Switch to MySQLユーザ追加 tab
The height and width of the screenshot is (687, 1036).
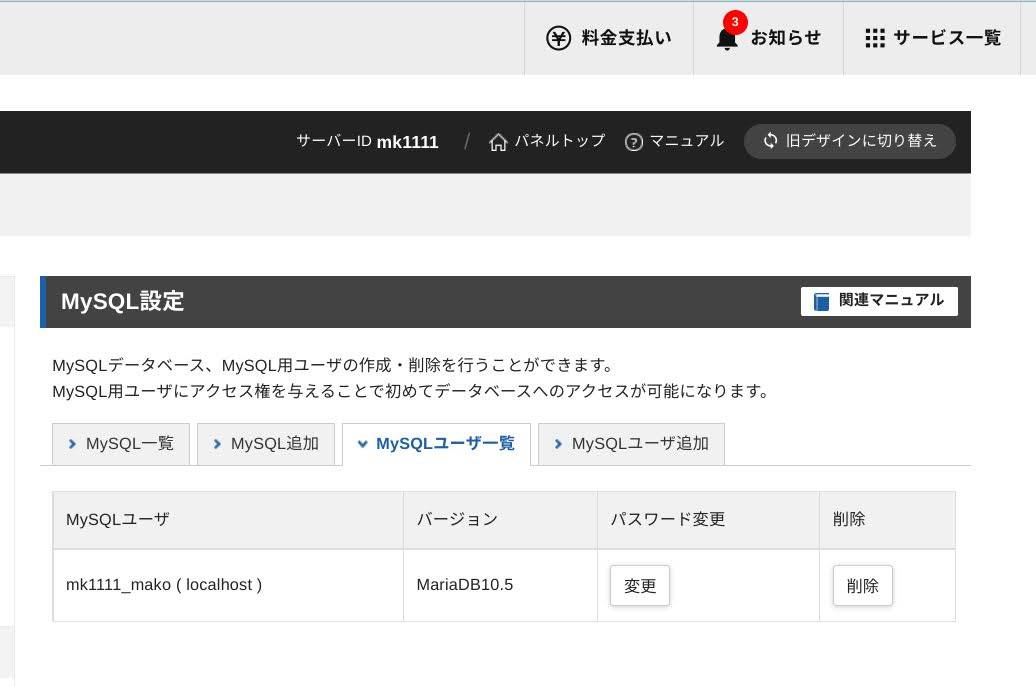[631, 444]
